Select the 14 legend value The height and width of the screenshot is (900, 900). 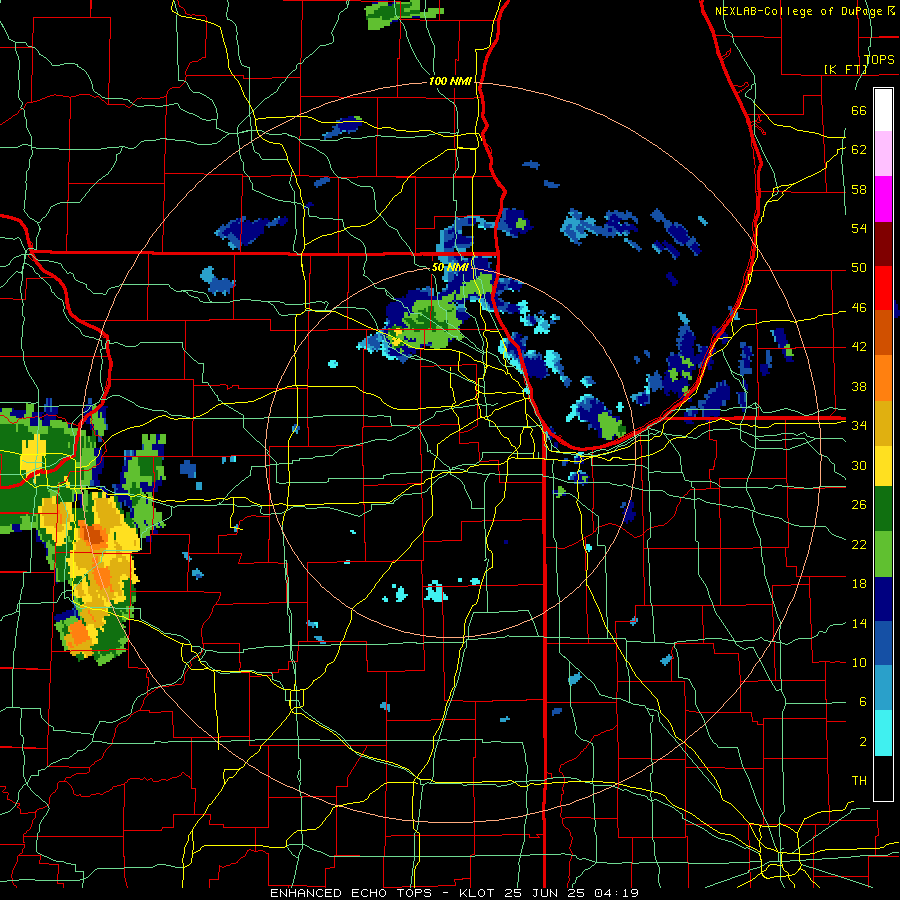point(859,623)
